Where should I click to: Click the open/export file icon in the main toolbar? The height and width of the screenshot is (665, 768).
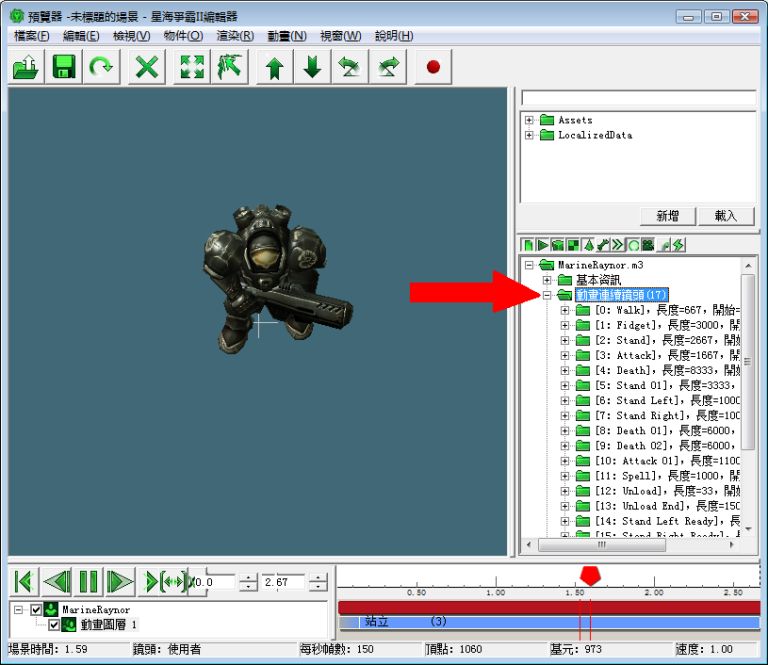[x=26, y=67]
